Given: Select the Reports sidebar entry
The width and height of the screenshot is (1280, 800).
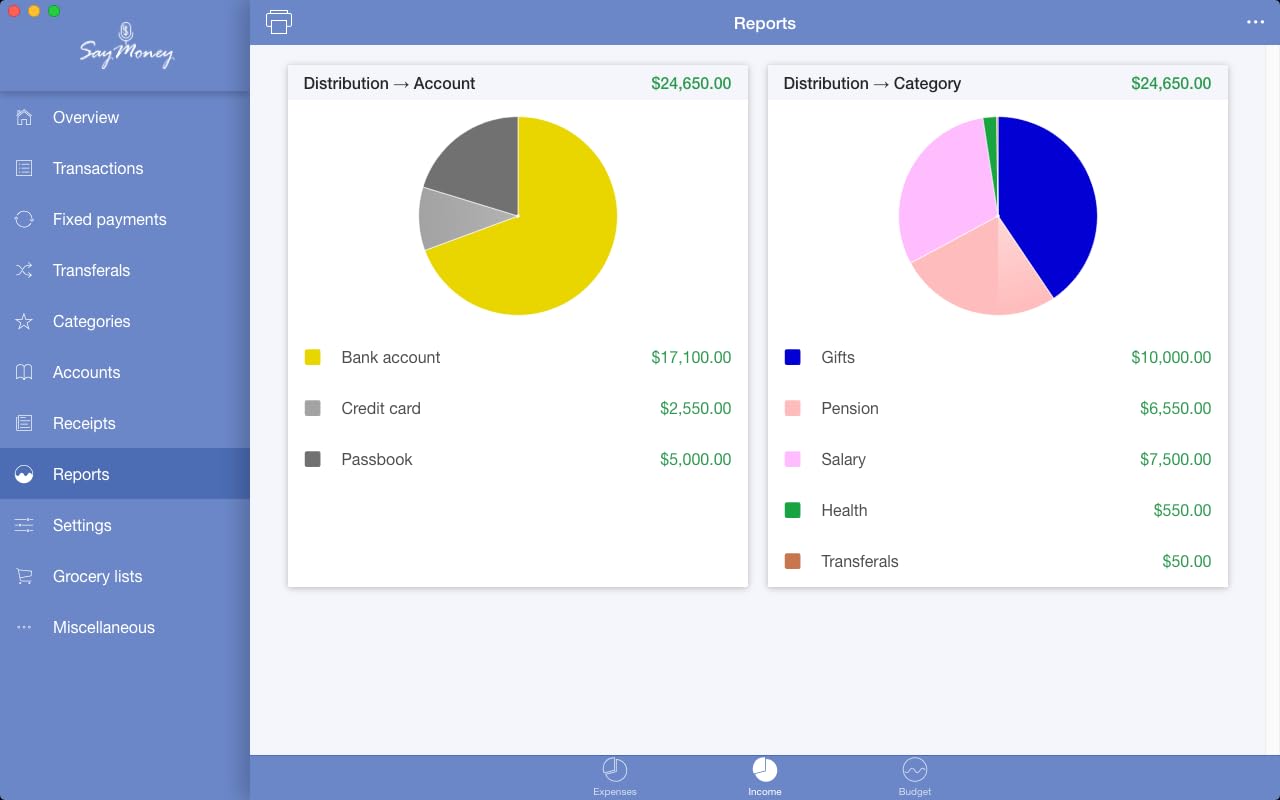Looking at the screenshot, I should [125, 474].
